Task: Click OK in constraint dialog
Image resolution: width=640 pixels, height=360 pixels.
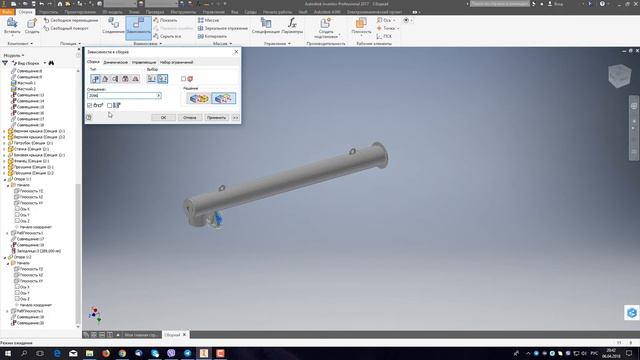Action: coord(163,118)
